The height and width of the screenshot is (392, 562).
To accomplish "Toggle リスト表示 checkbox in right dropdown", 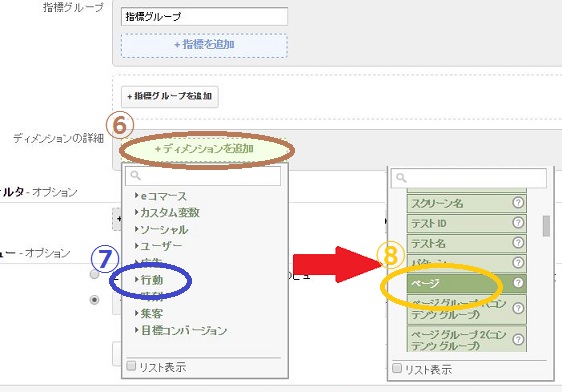I will click(397, 368).
